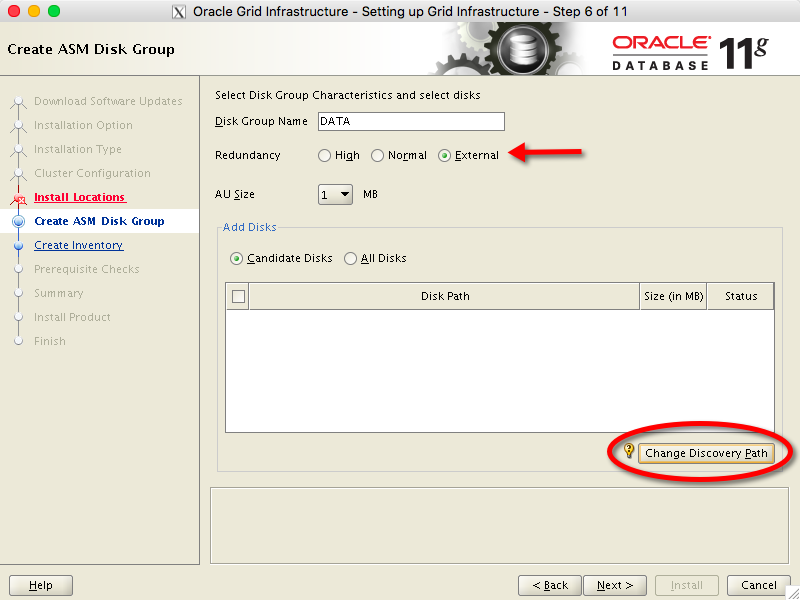Viewport: 800px width, 600px height.
Task: Click the lightbulb hint icon beside Change Discovery Path
Action: coord(629,452)
